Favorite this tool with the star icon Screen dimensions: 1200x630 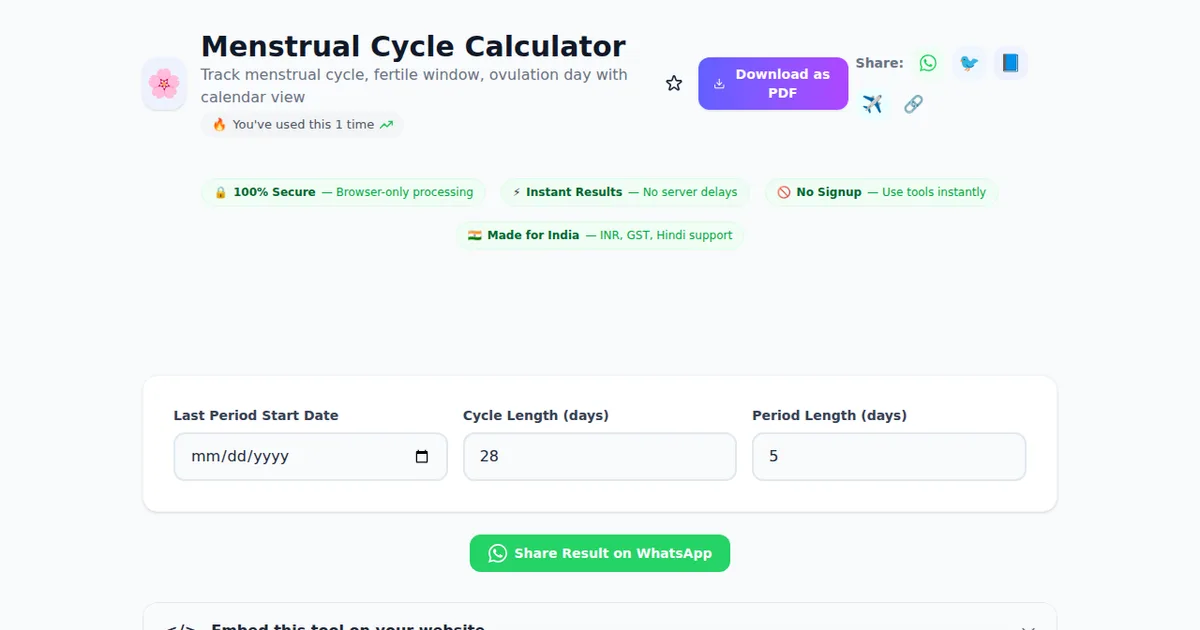pos(674,84)
